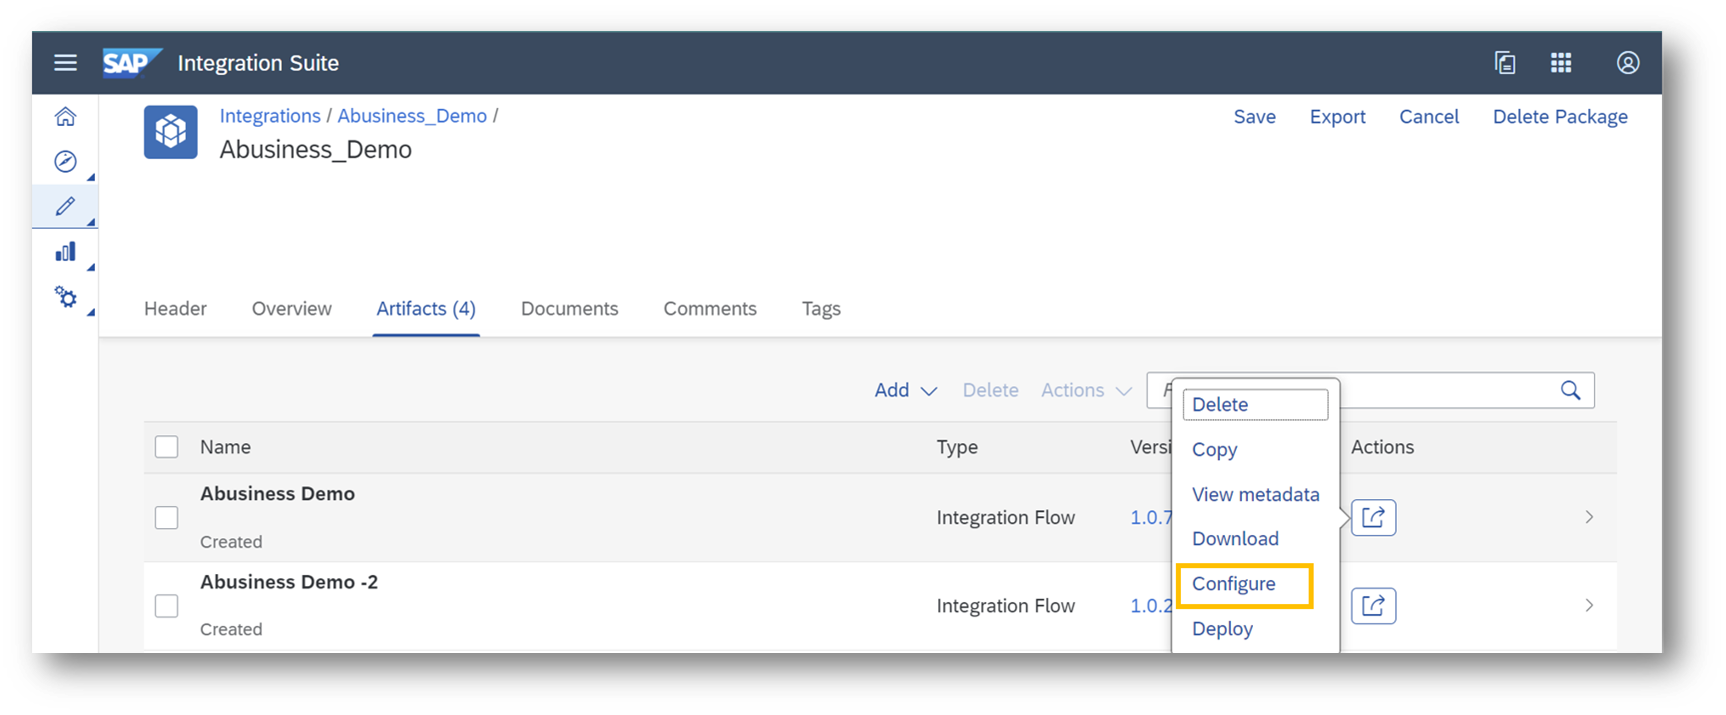Click Integration Flow type in Abusiness Demo row

pyautogui.click(x=1005, y=517)
